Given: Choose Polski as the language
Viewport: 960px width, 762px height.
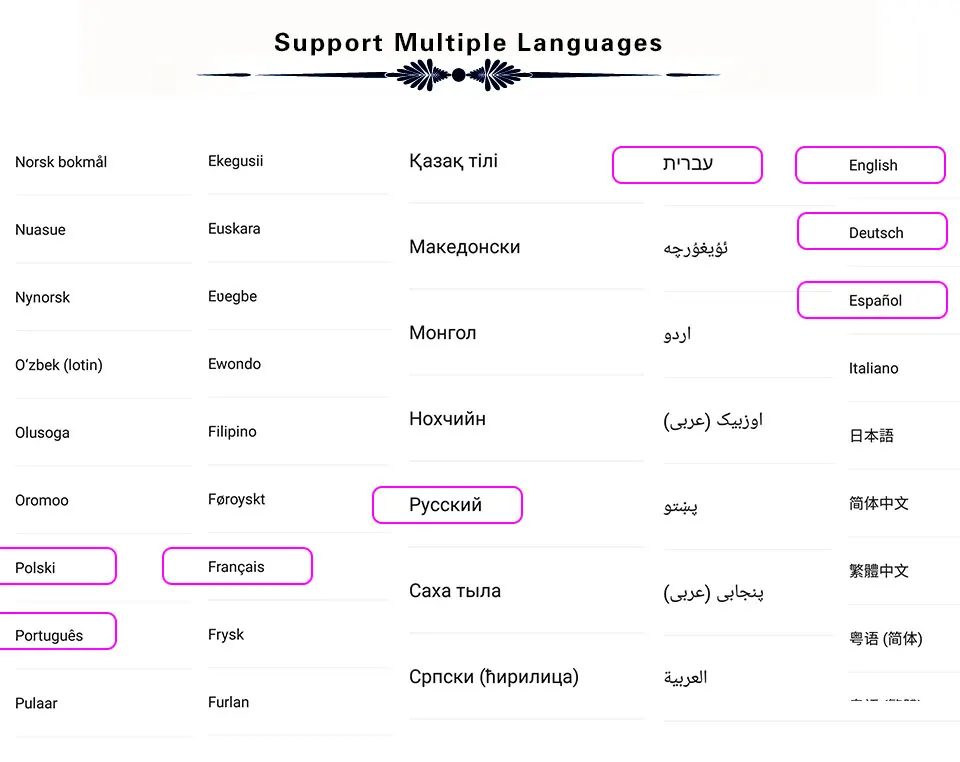Looking at the screenshot, I should [36, 568].
